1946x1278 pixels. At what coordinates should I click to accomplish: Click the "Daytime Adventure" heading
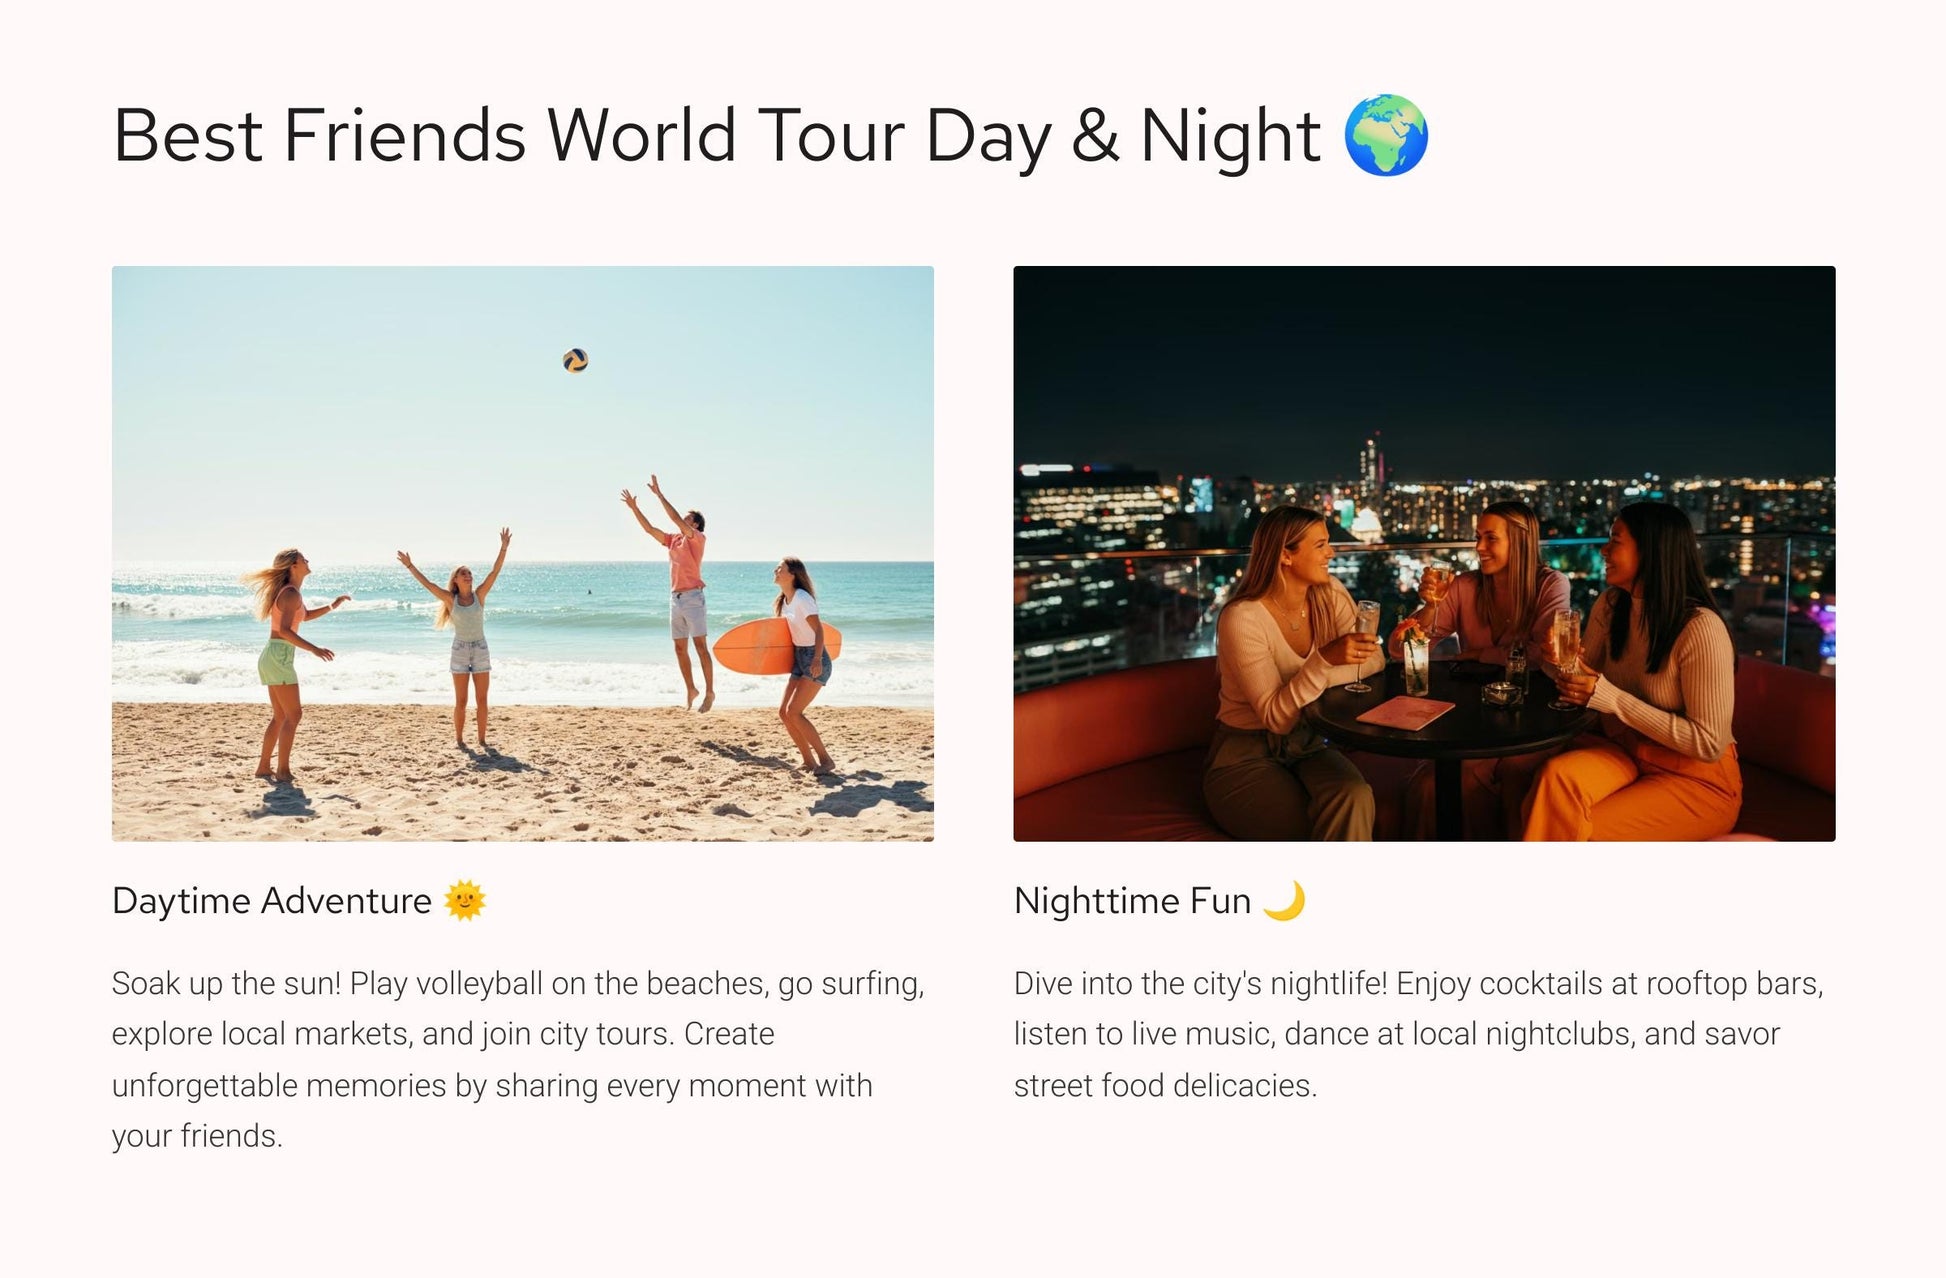point(272,901)
